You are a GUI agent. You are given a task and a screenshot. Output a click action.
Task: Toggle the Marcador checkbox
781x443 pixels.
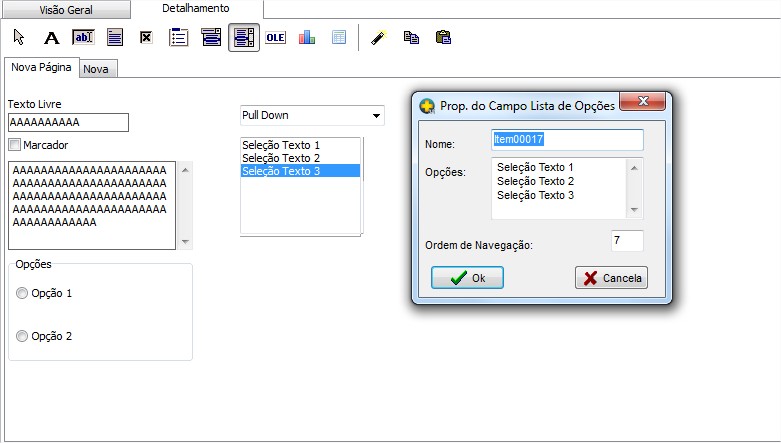point(14,145)
